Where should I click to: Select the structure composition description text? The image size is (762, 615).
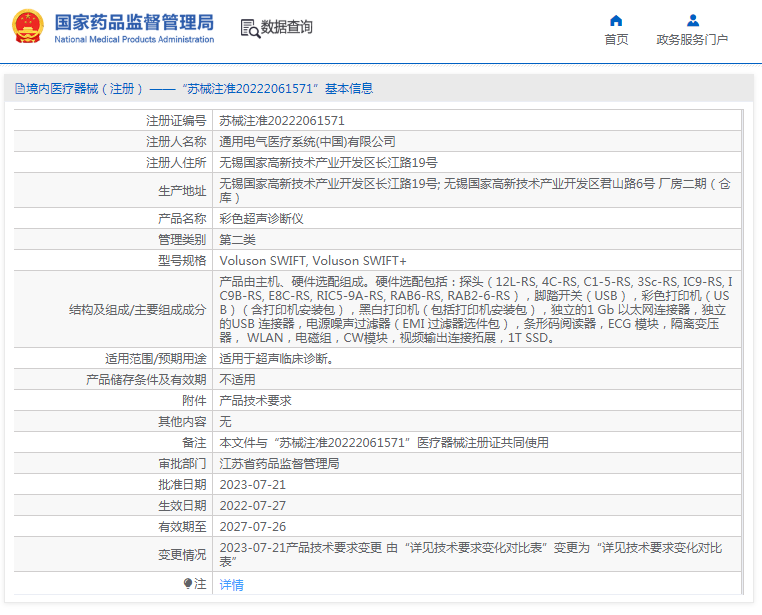click(476, 309)
